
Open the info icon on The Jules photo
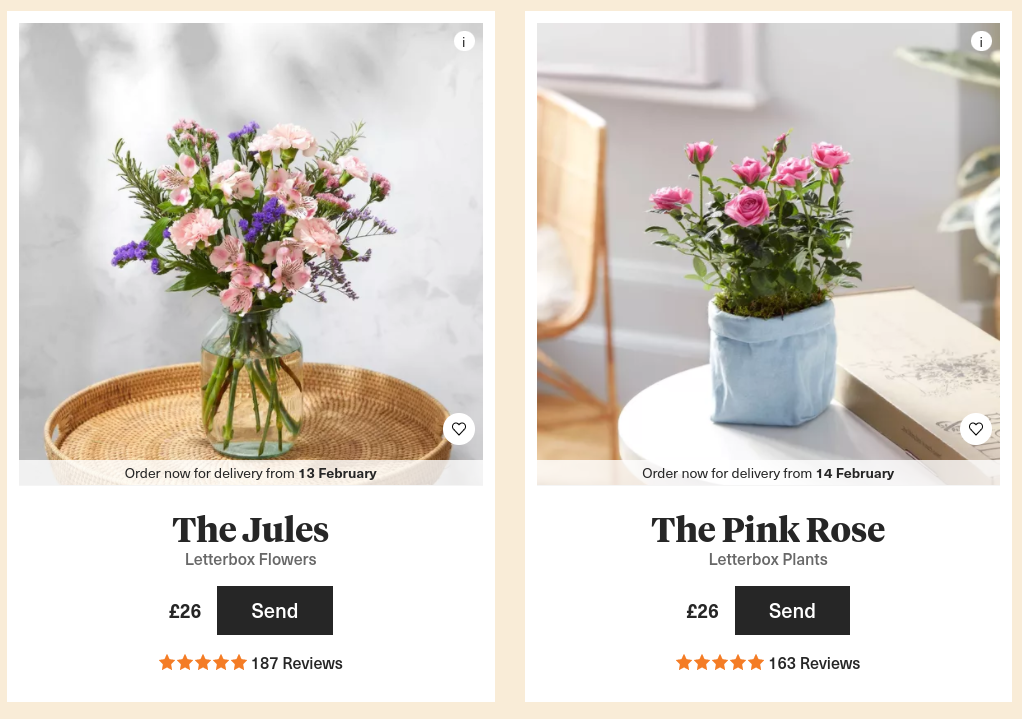(x=464, y=42)
